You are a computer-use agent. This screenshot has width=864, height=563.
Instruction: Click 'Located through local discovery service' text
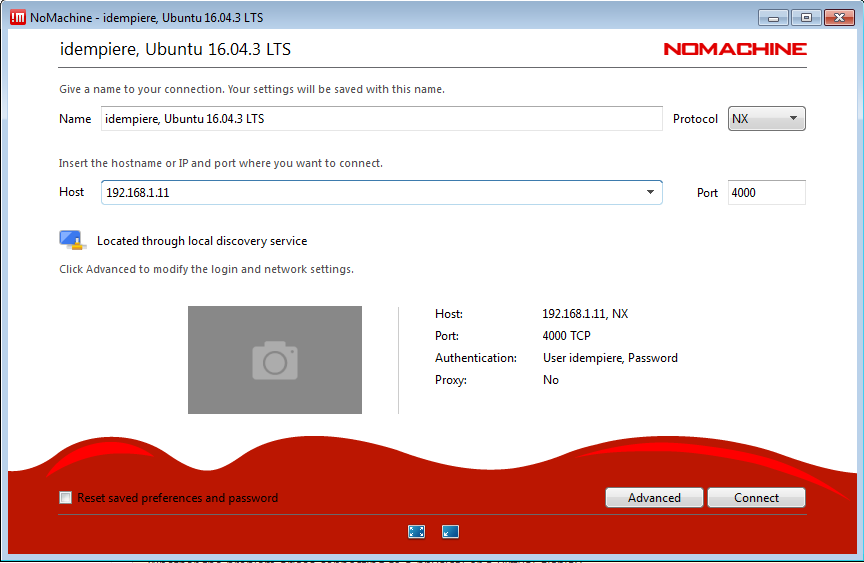[x=202, y=241]
